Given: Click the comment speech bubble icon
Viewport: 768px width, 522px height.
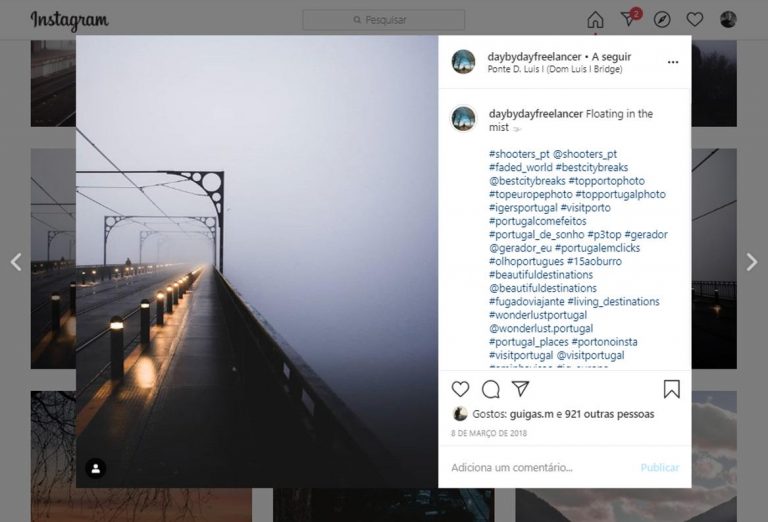Looking at the screenshot, I should (x=491, y=389).
